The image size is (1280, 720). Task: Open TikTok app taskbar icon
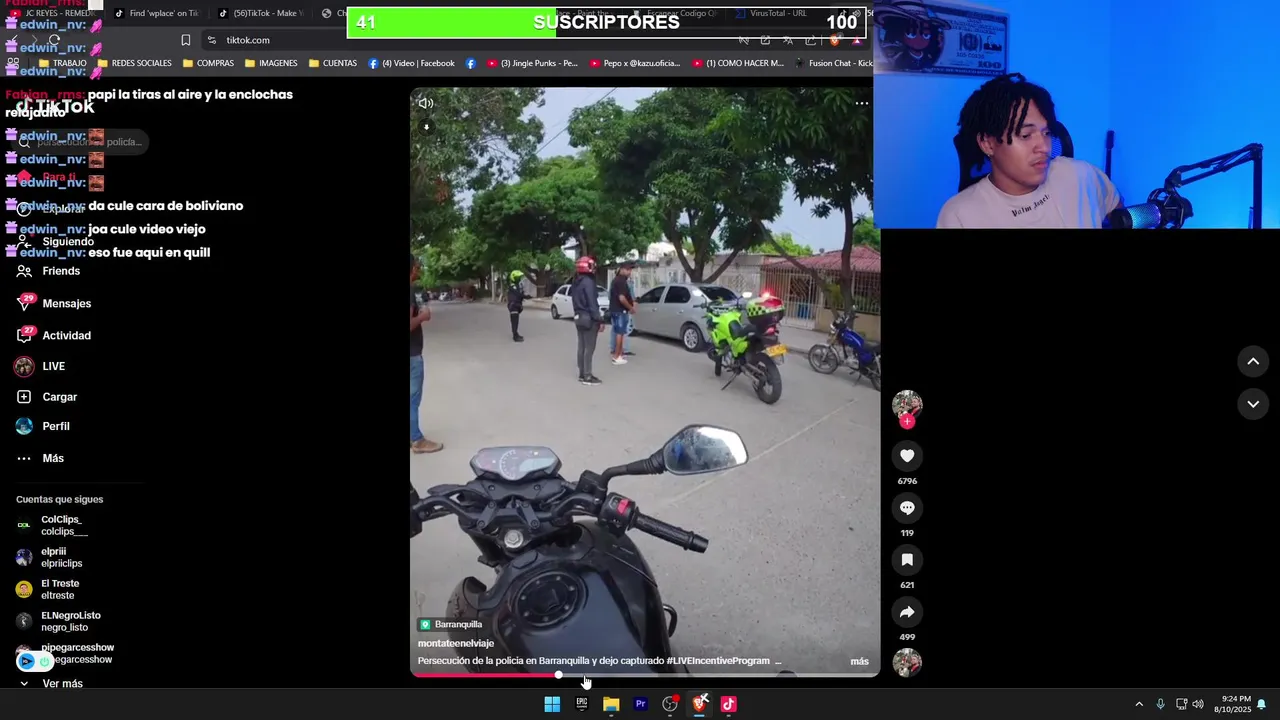pyautogui.click(x=729, y=704)
